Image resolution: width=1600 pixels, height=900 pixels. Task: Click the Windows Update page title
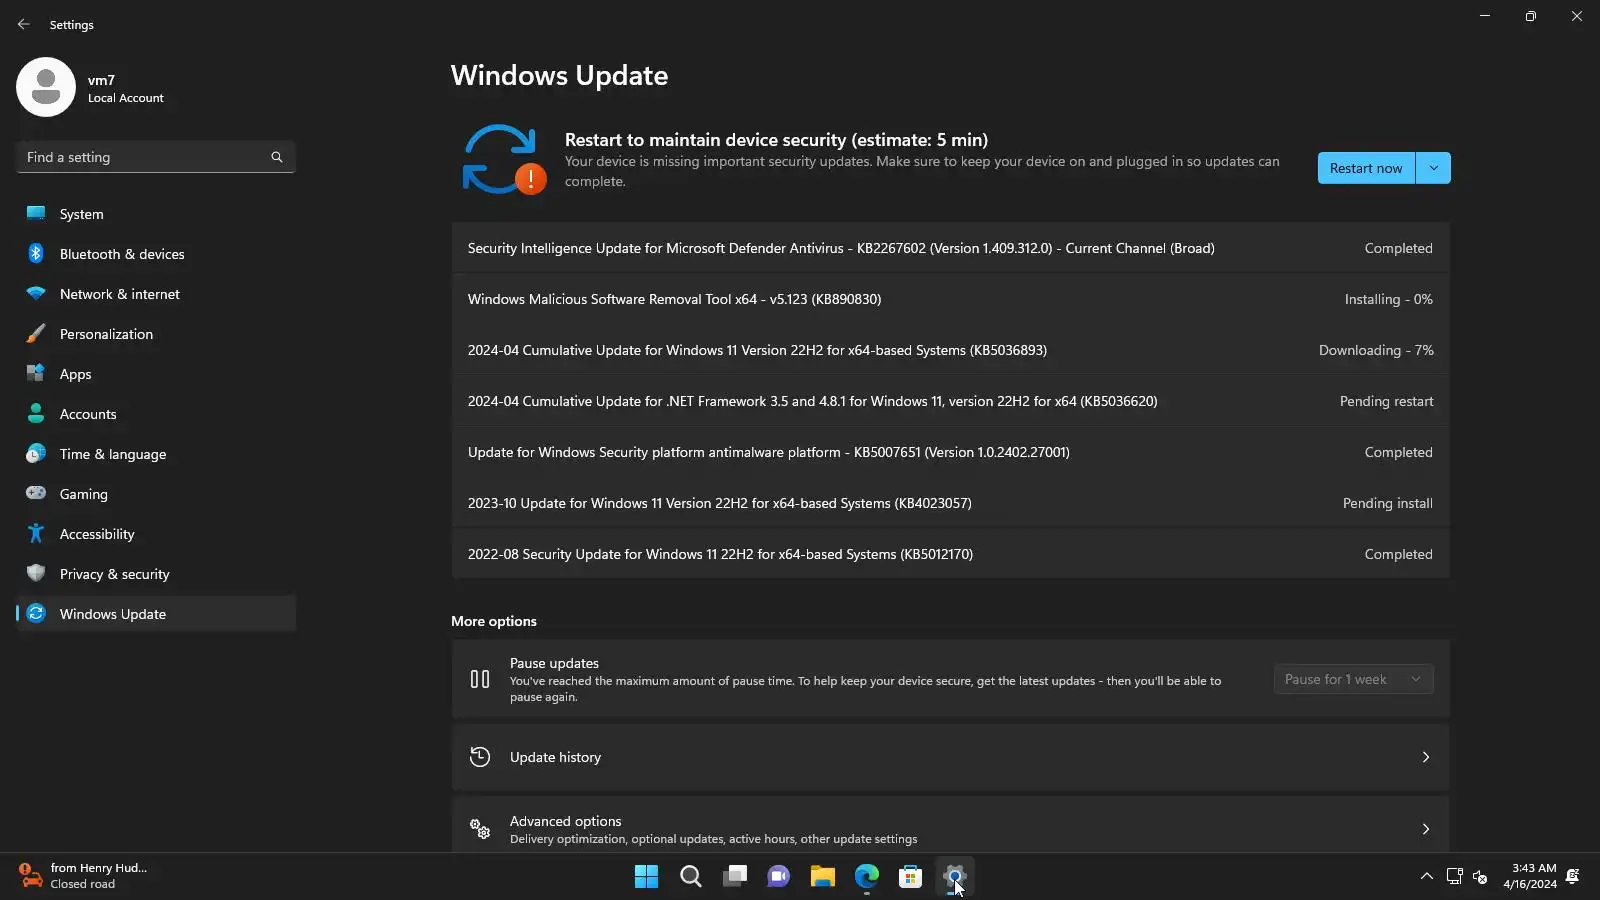click(x=559, y=76)
